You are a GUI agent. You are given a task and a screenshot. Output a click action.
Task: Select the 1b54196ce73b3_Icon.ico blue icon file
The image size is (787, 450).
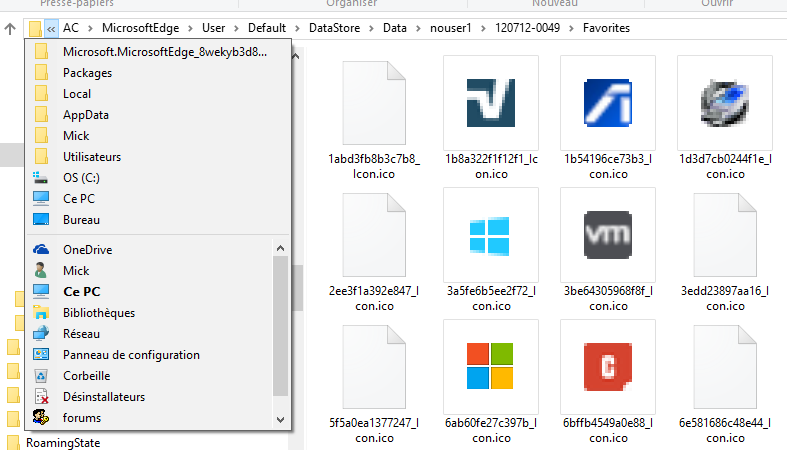pyautogui.click(x=608, y=103)
